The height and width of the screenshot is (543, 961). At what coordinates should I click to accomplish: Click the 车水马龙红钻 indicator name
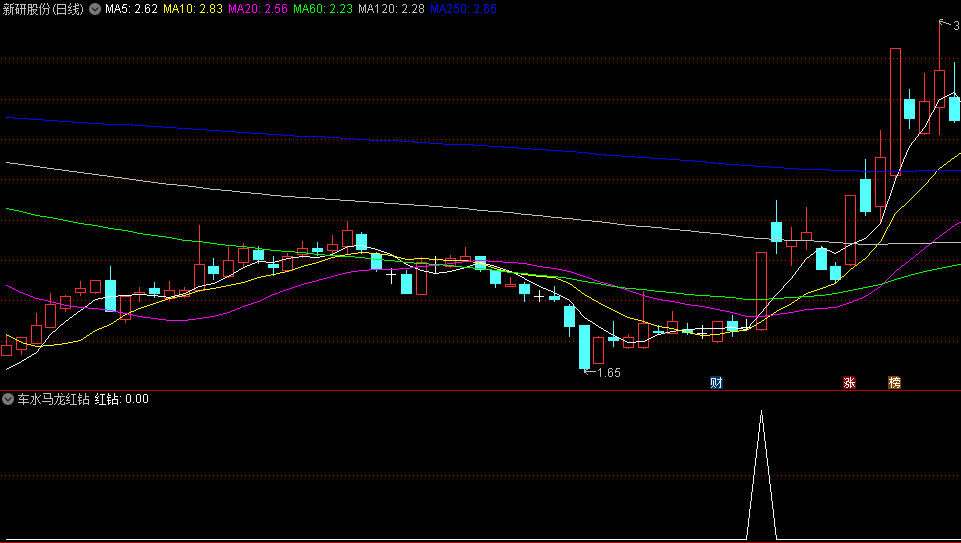pyautogui.click(x=53, y=399)
